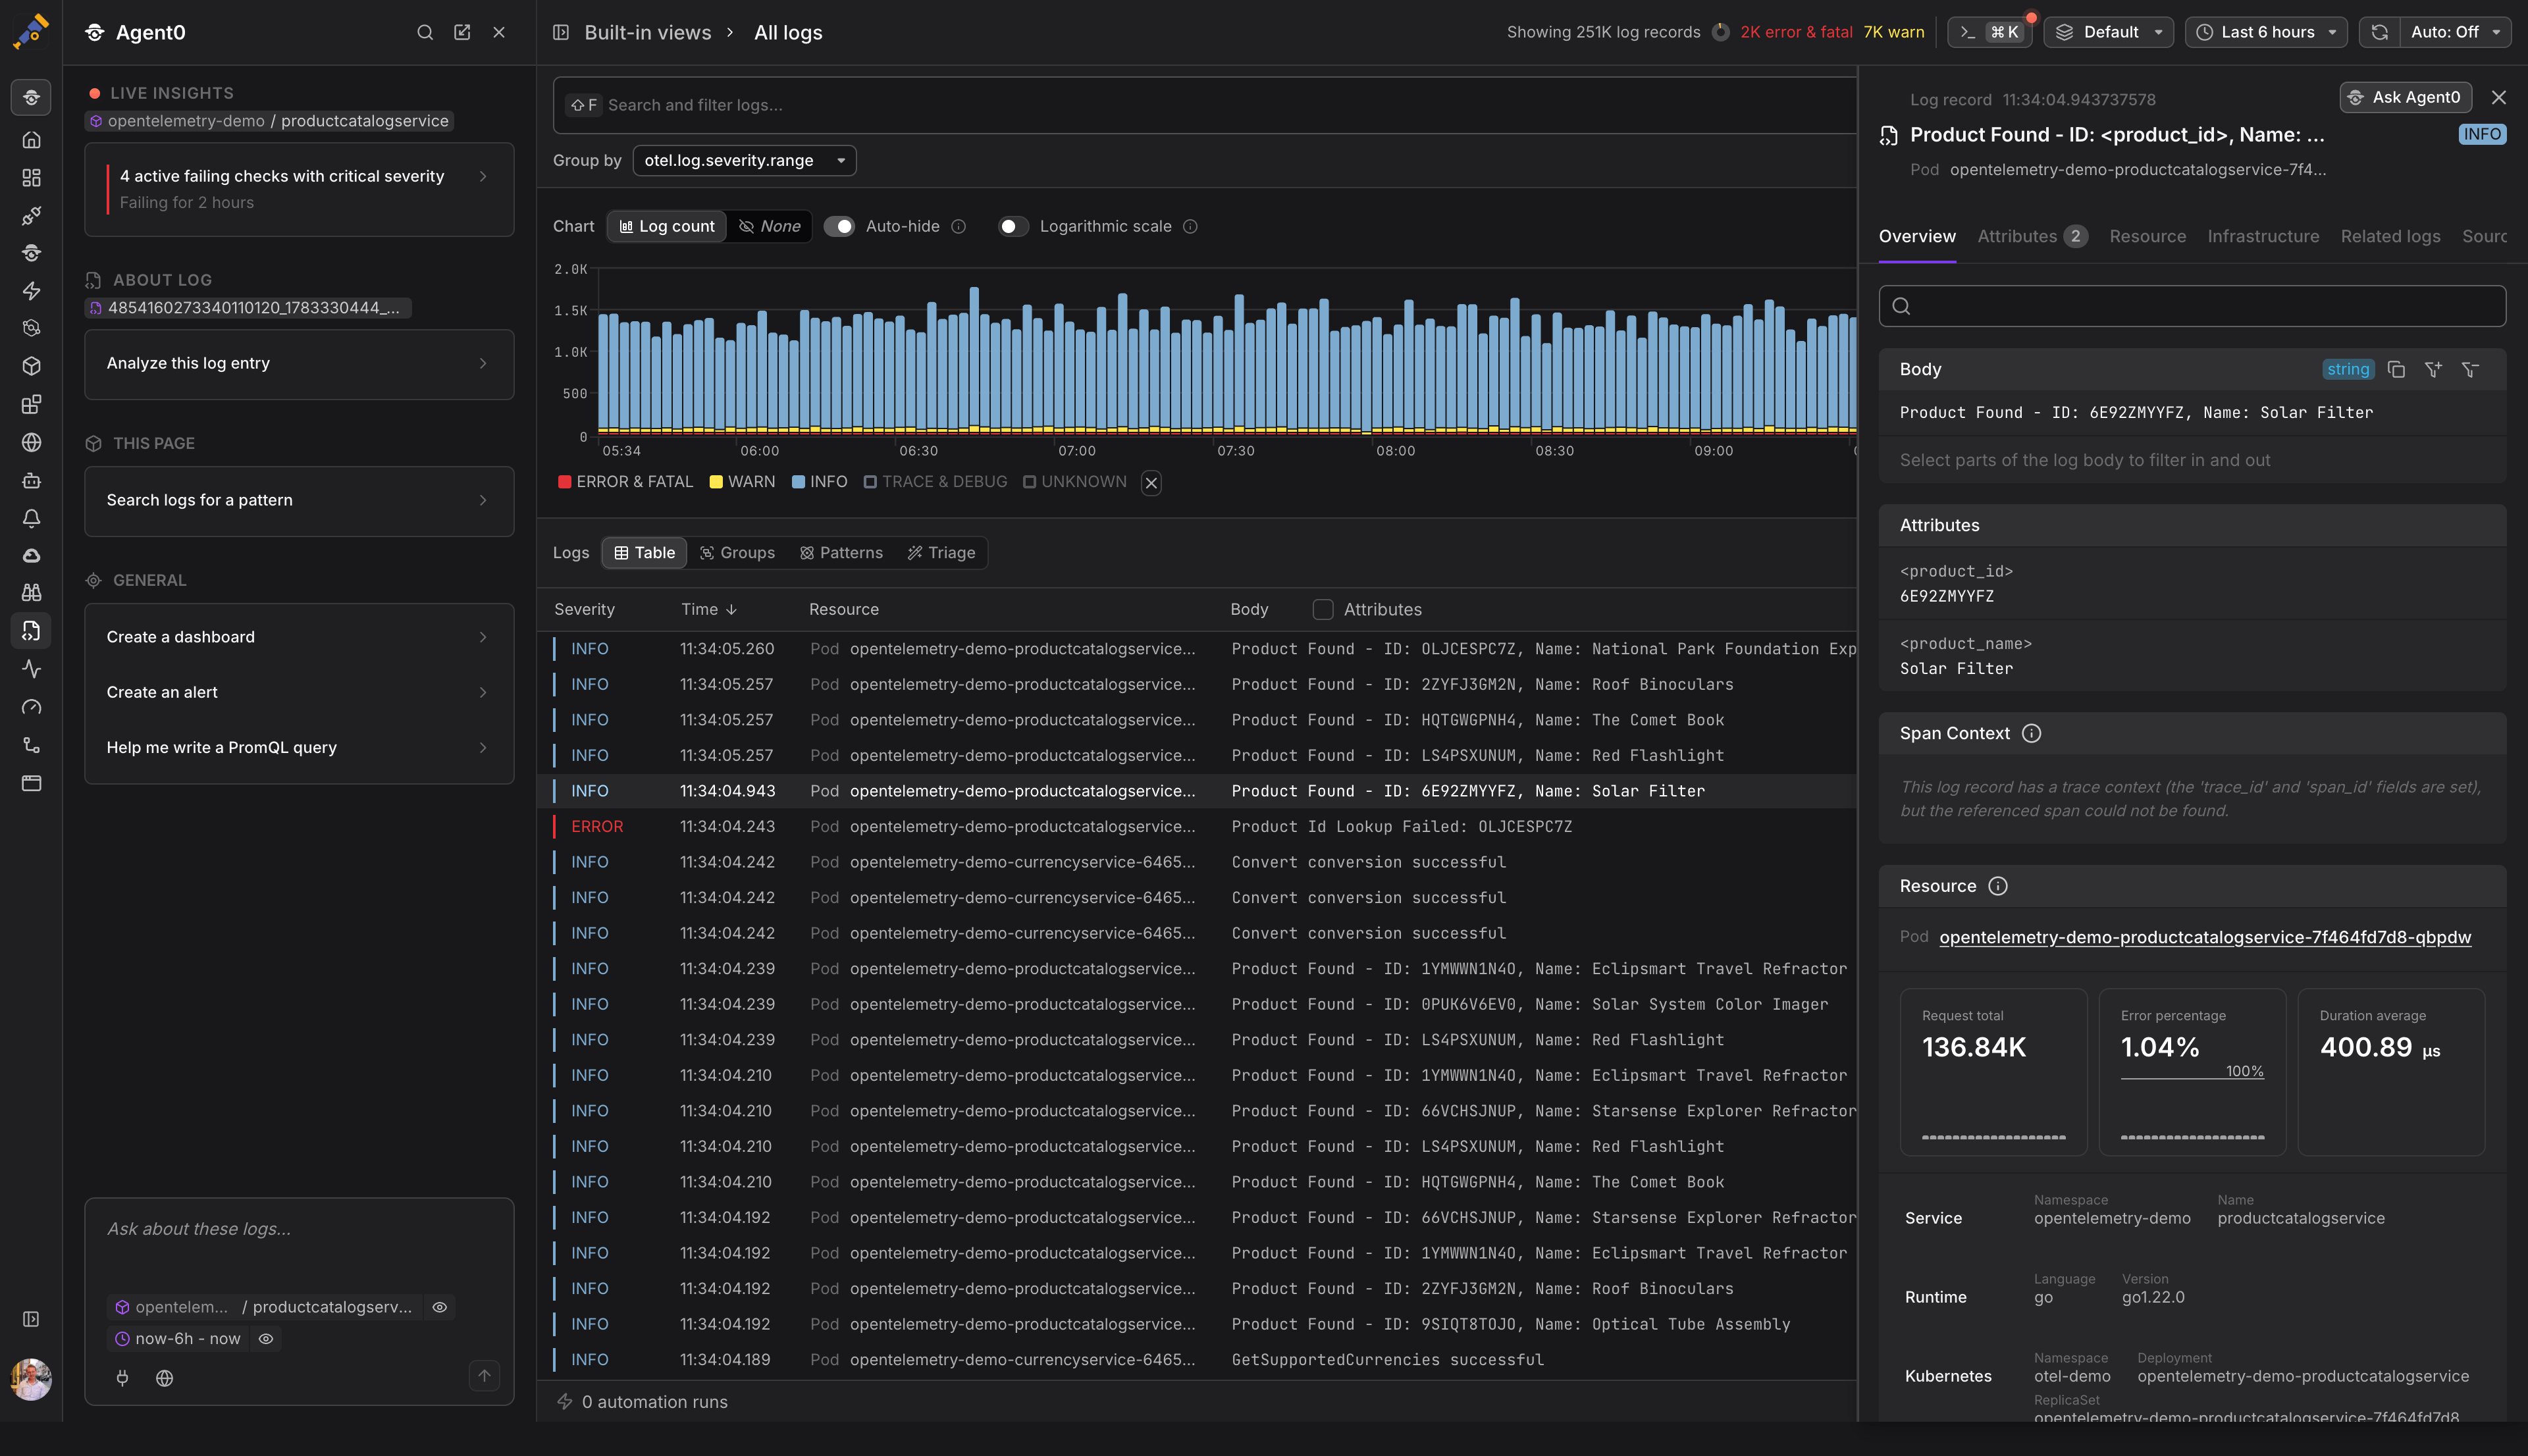Open the logs icon in left sidebar

tap(31, 631)
